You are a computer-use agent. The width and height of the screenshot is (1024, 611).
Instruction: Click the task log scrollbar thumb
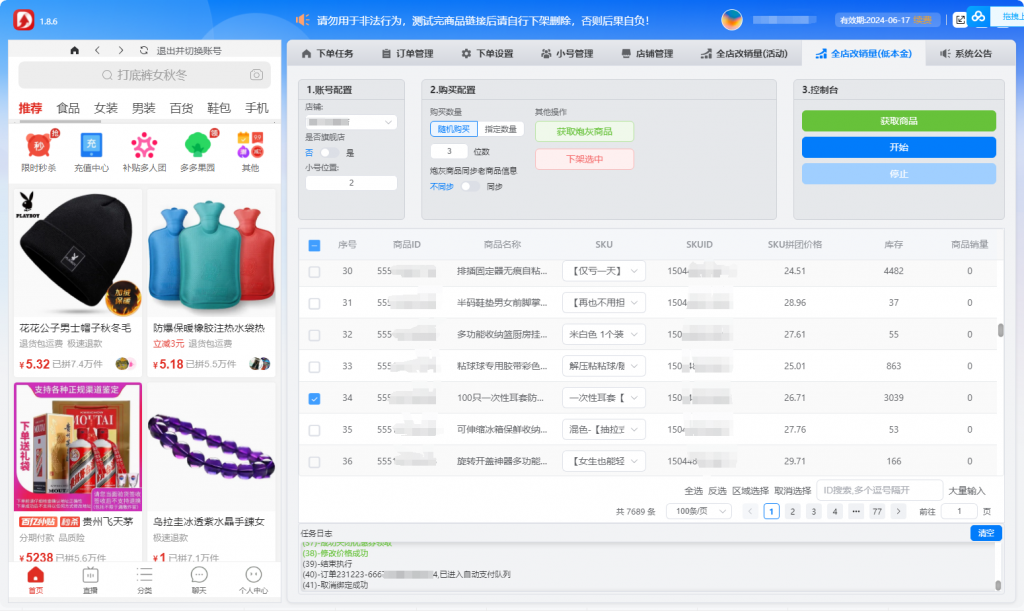(x=998, y=586)
